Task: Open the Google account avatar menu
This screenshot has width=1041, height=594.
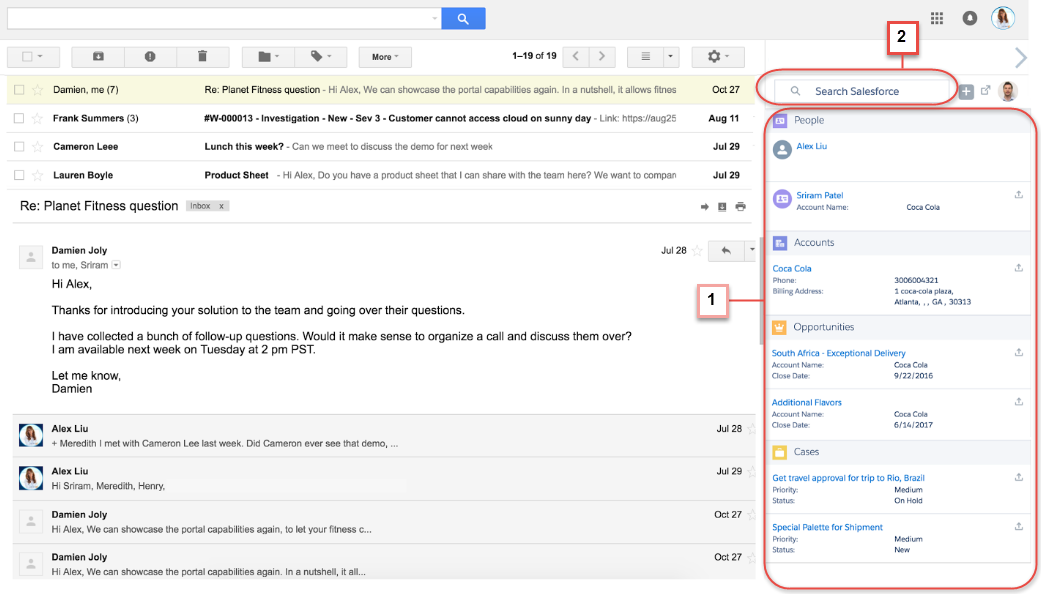Action: point(1002,18)
